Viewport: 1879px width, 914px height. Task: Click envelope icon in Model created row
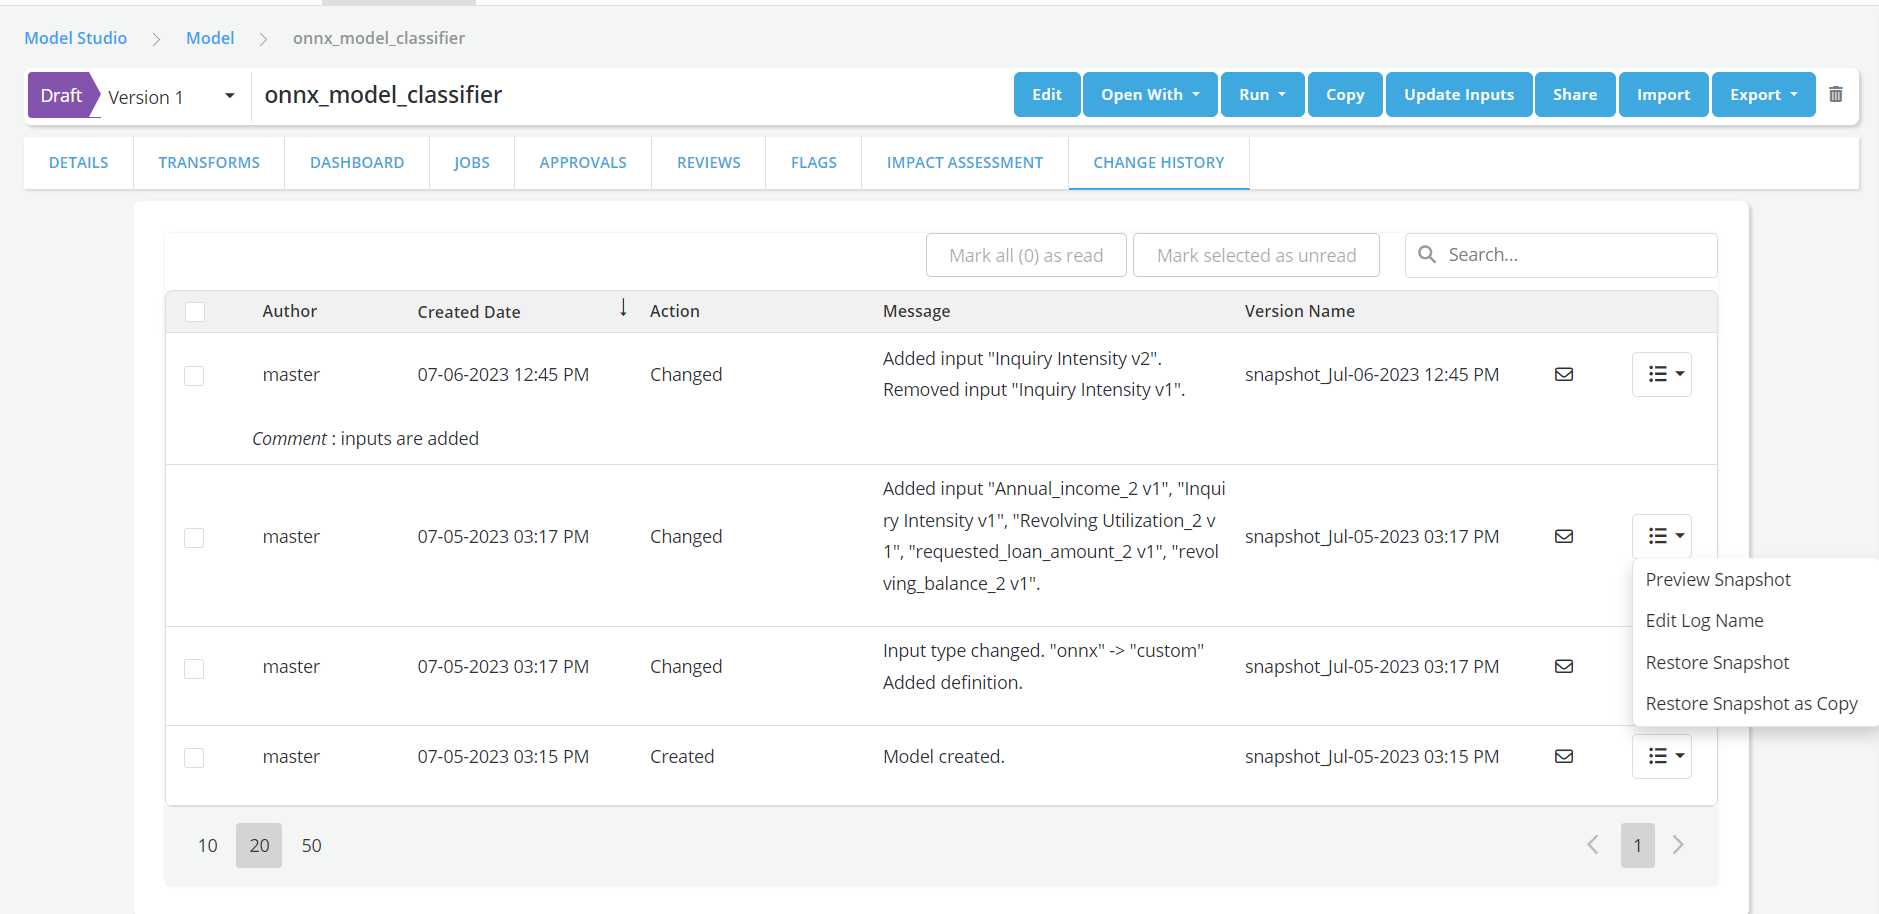(x=1564, y=756)
